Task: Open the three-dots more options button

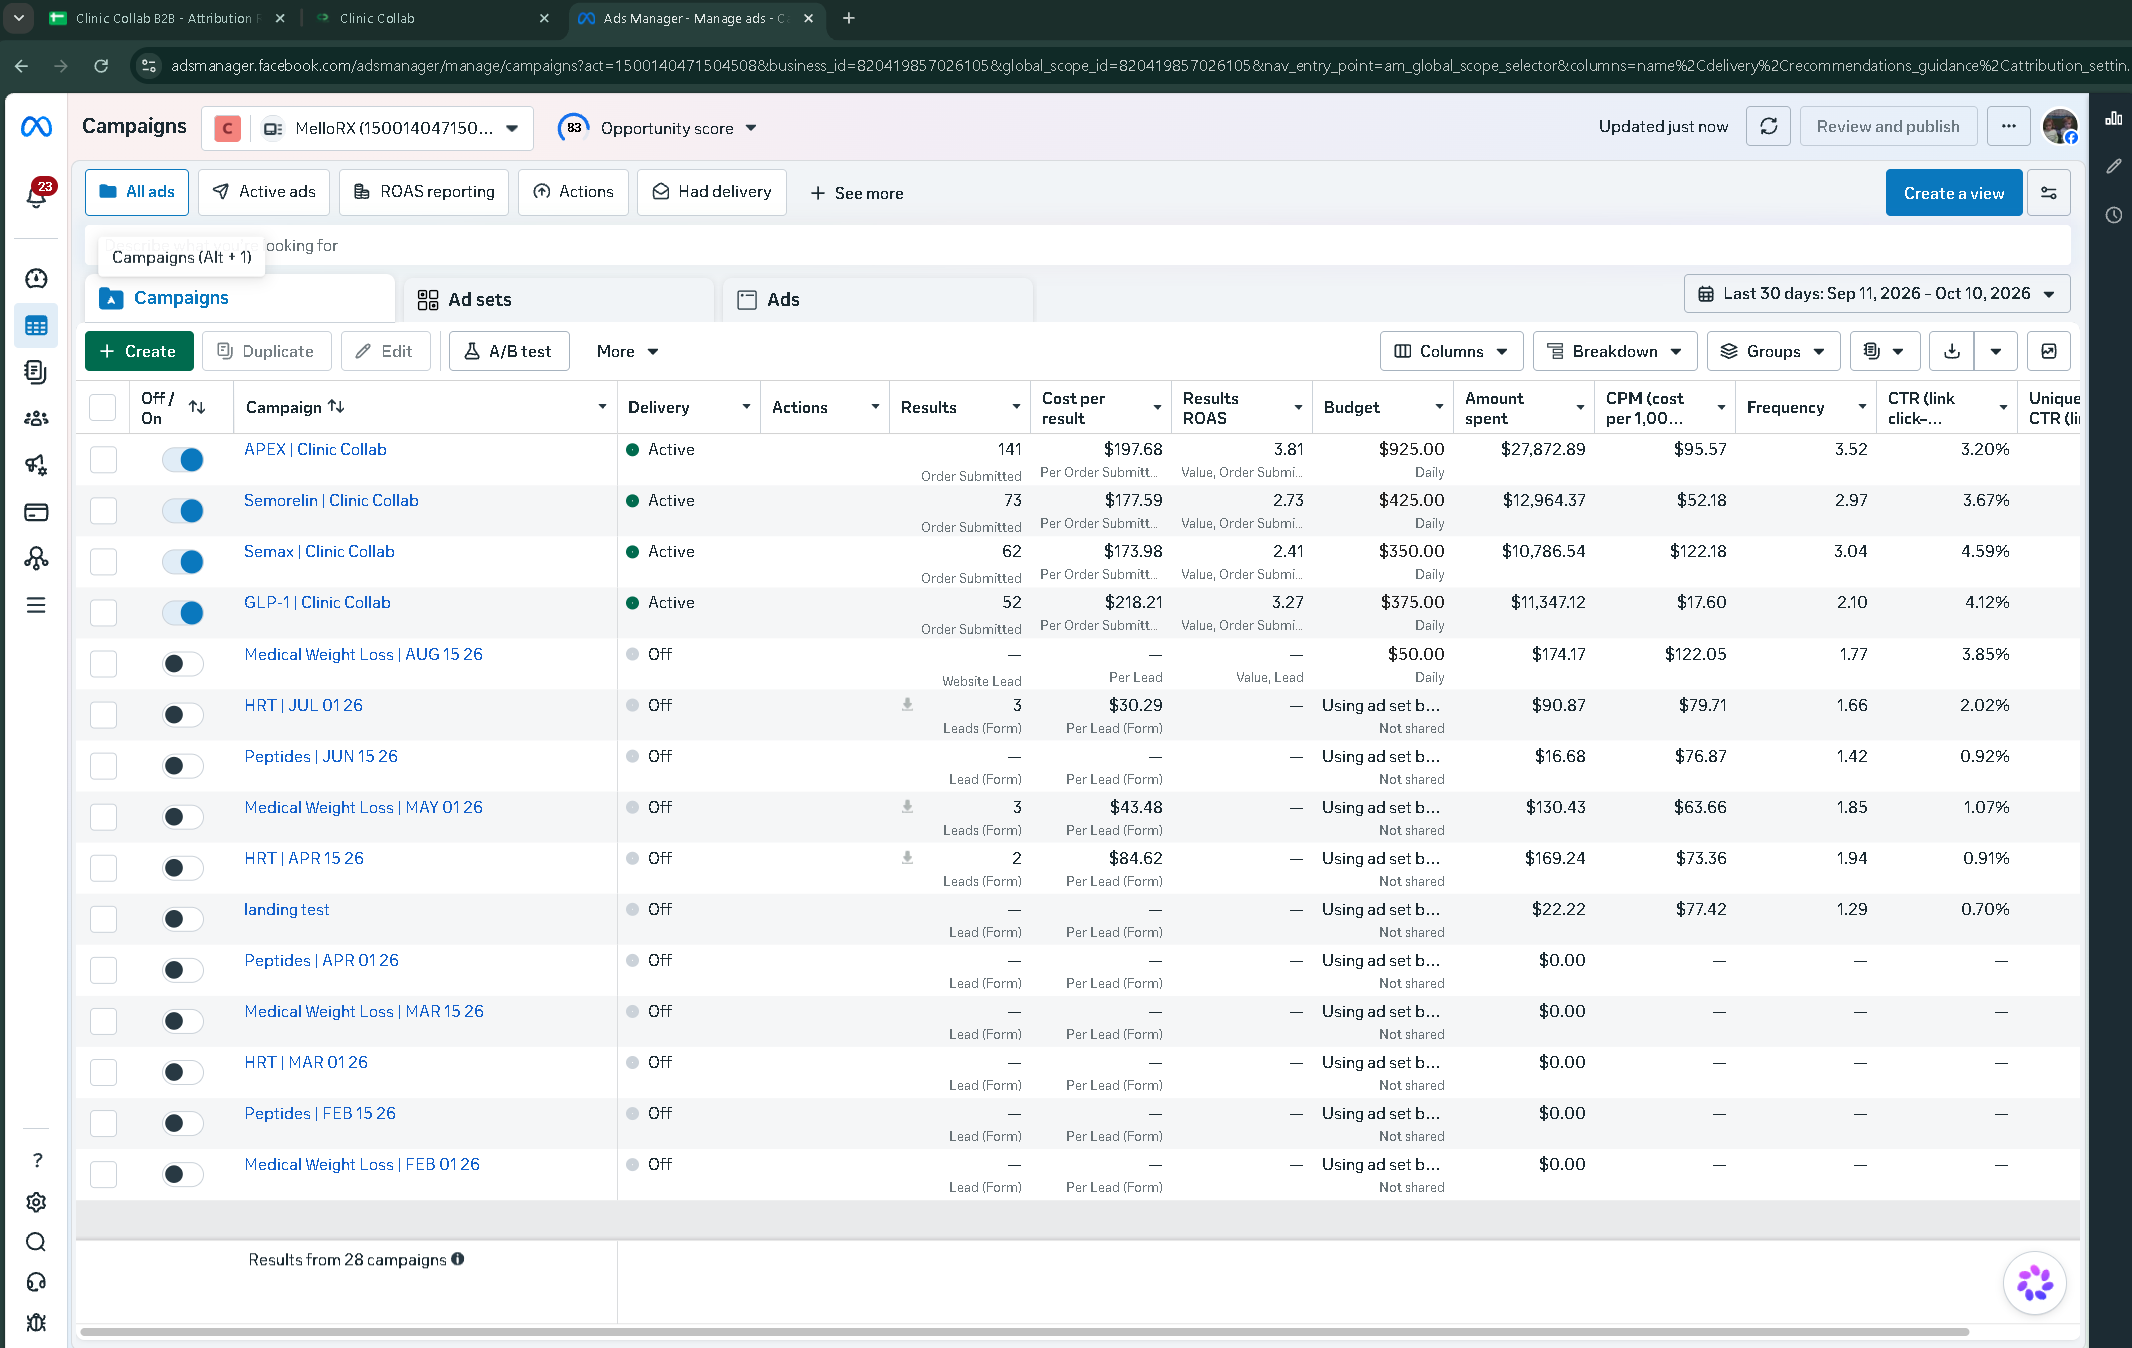Action: coord(2008,127)
